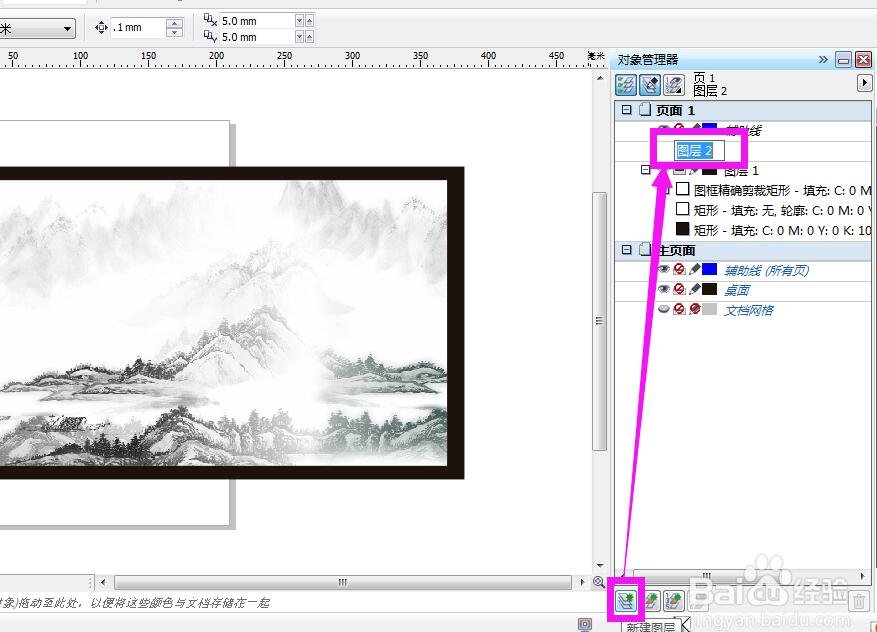Open Object Manager flyout options arrow
This screenshot has height=632, width=877.
click(864, 84)
